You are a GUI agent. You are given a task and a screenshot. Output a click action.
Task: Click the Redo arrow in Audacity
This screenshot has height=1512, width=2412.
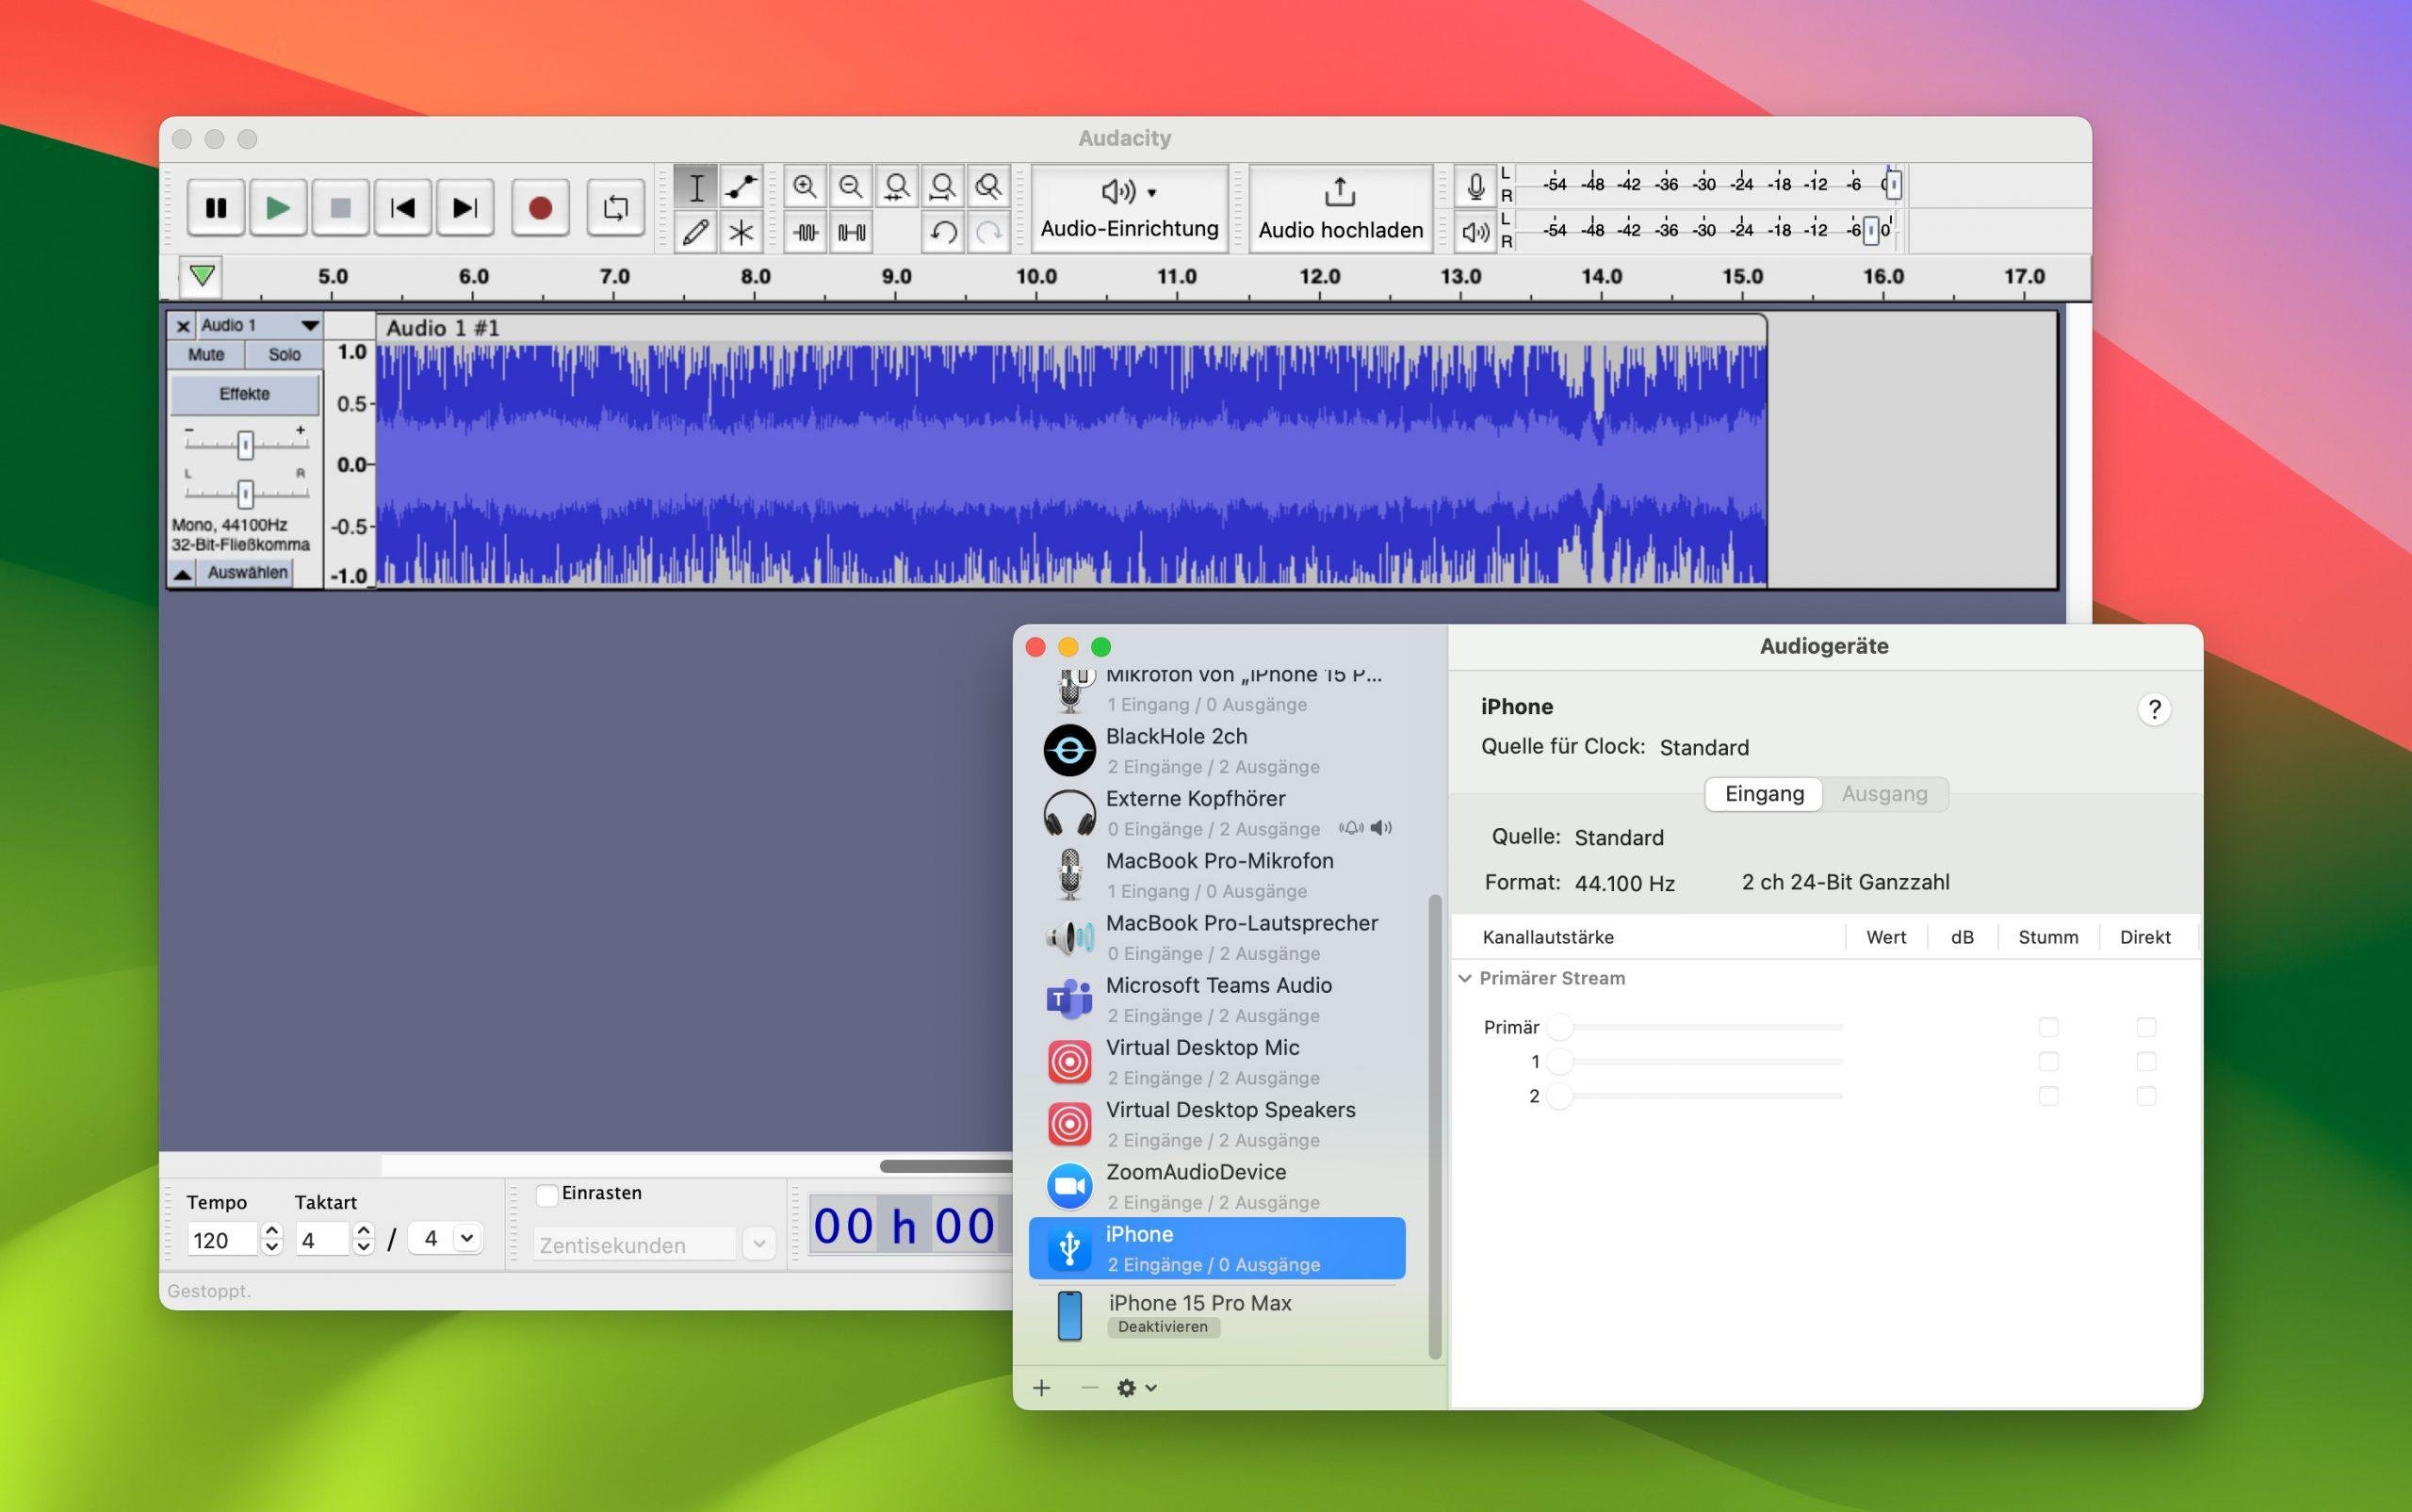coord(988,232)
